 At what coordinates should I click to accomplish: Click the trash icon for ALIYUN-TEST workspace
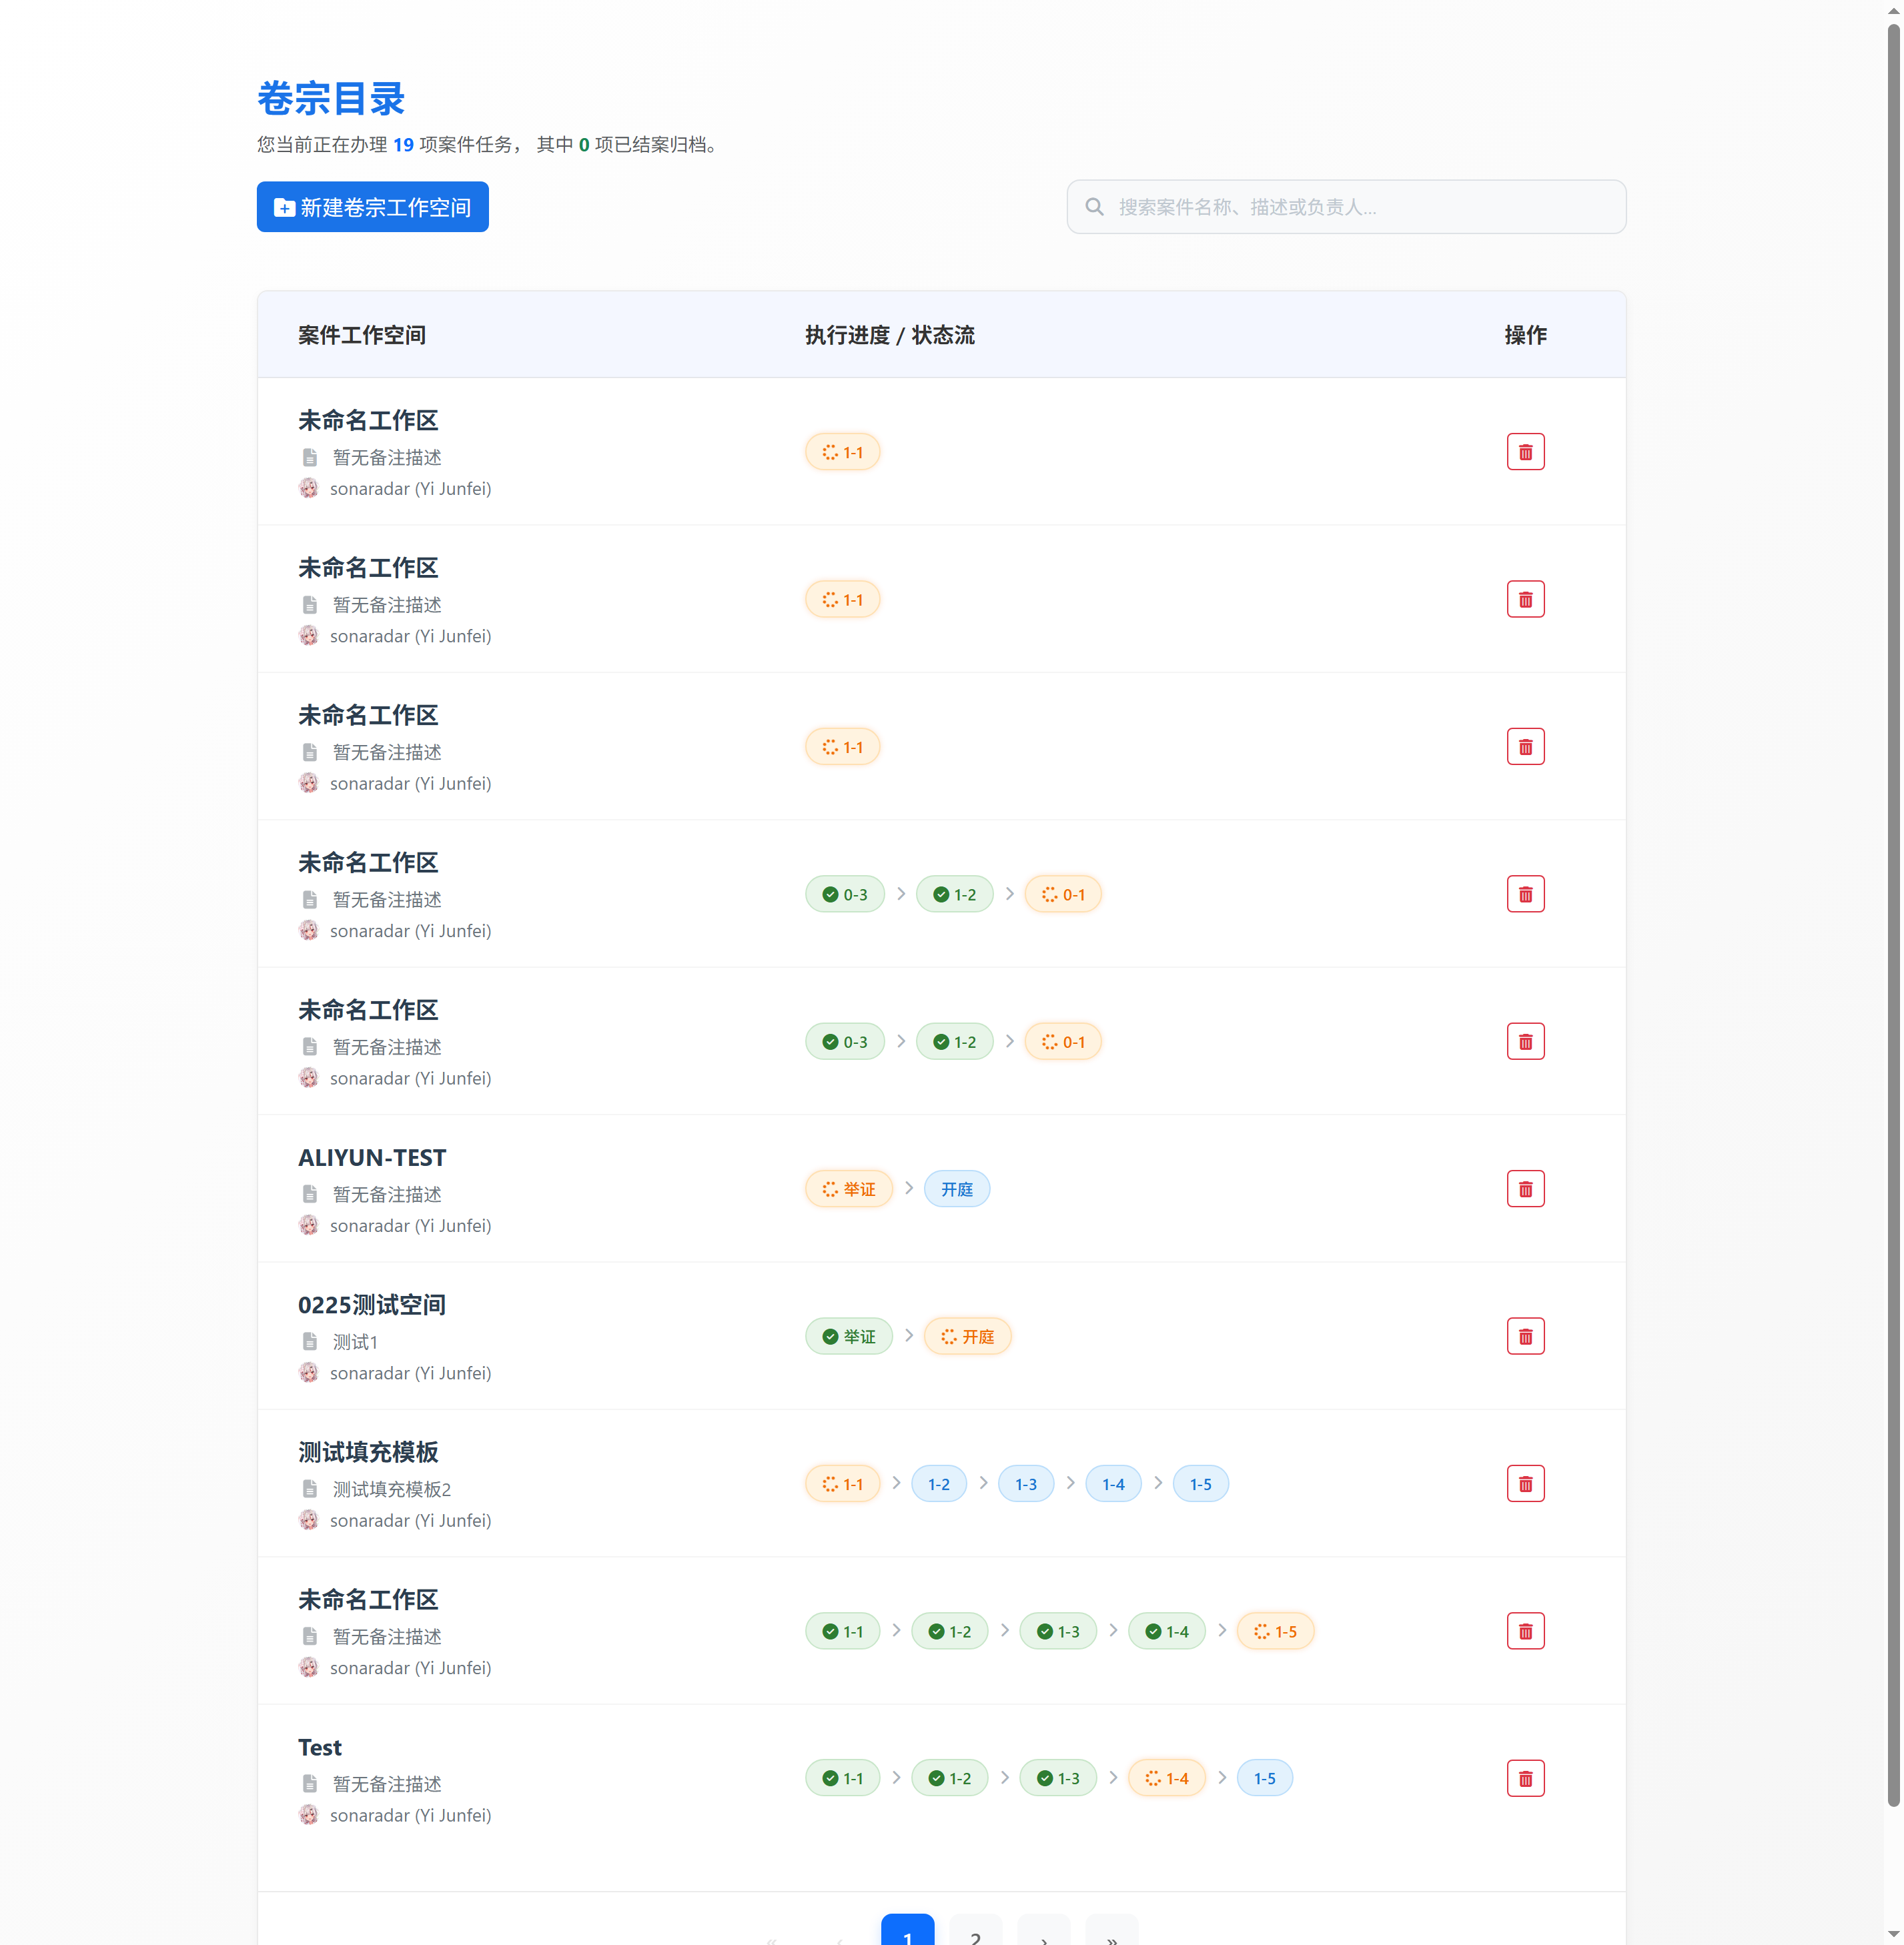pos(1525,1188)
